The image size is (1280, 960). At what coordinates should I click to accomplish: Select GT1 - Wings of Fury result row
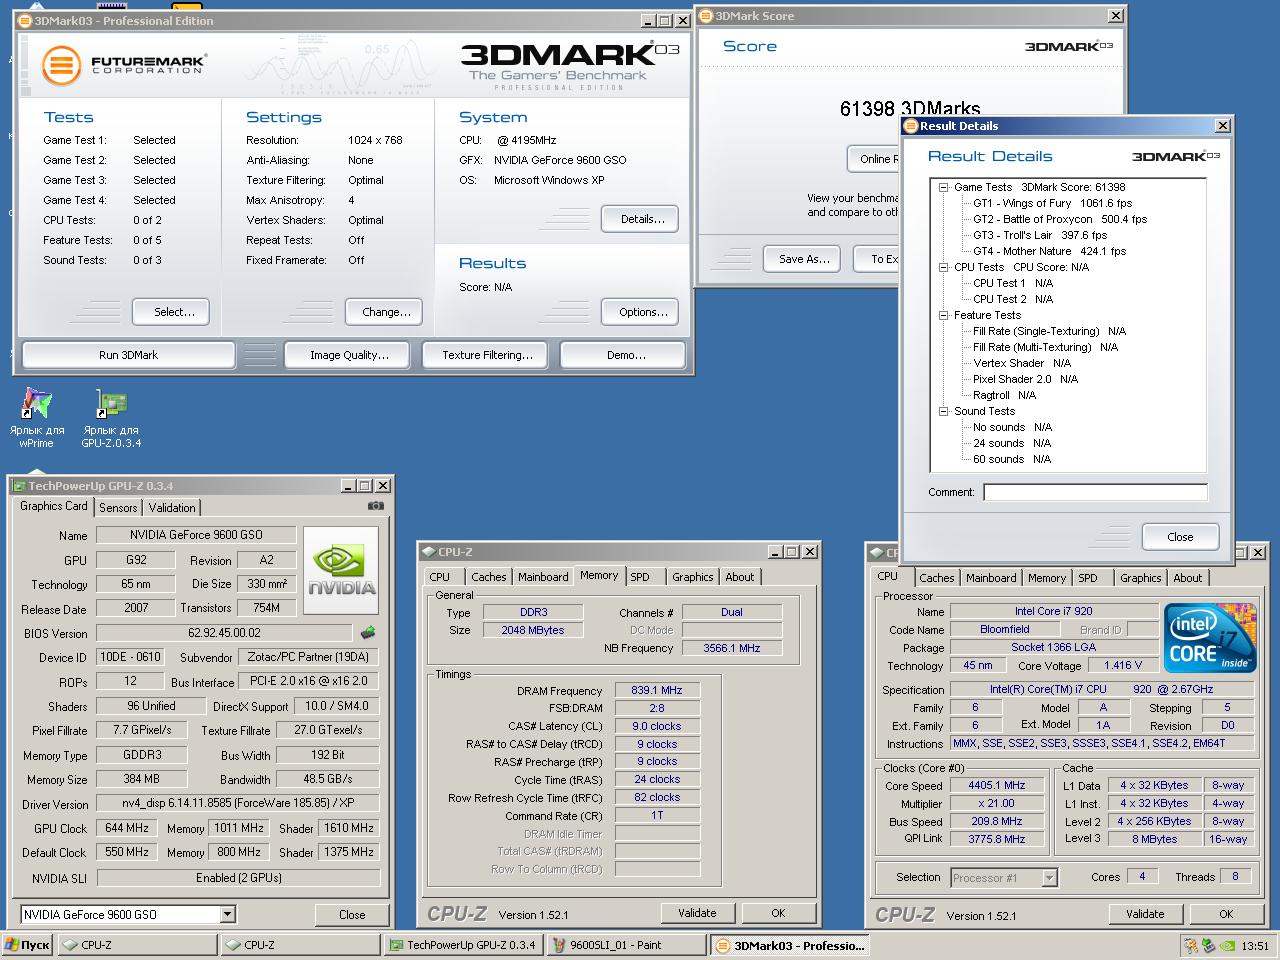1052,203
